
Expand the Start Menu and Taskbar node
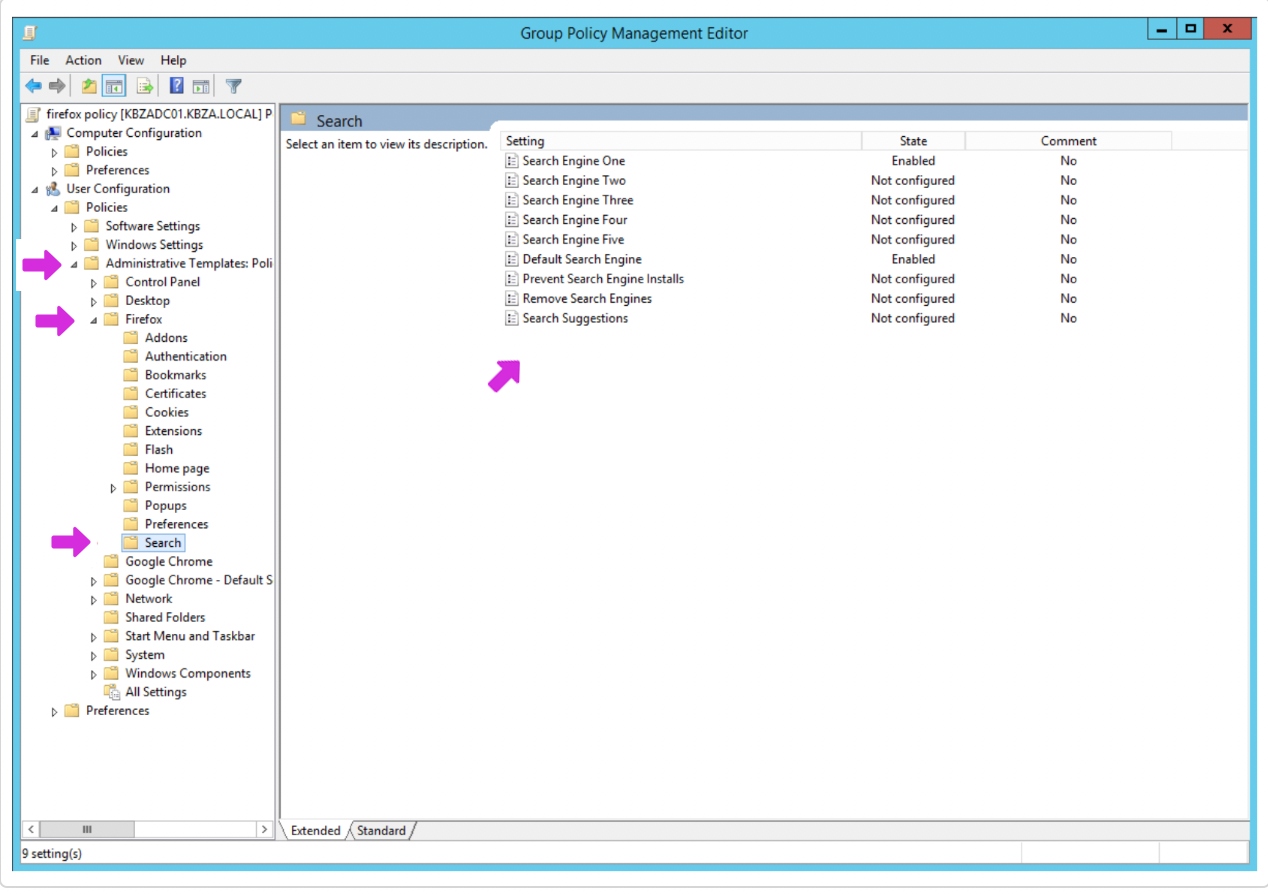tap(94, 637)
